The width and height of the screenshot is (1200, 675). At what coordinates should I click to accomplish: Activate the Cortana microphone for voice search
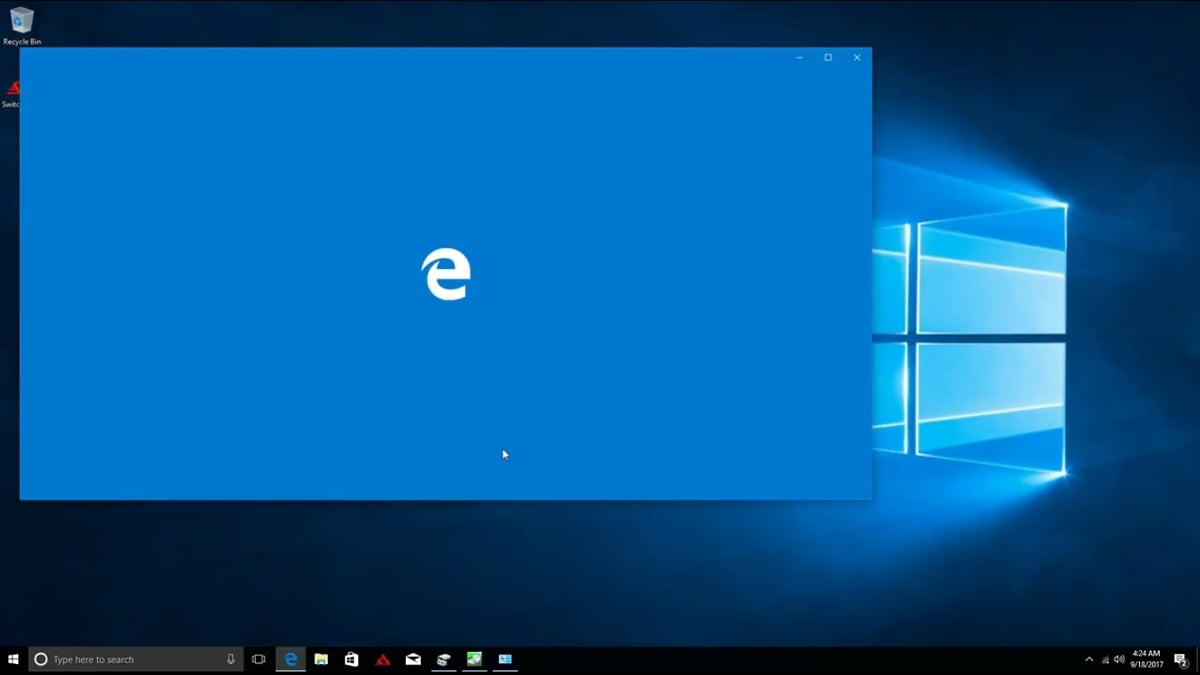click(x=232, y=658)
